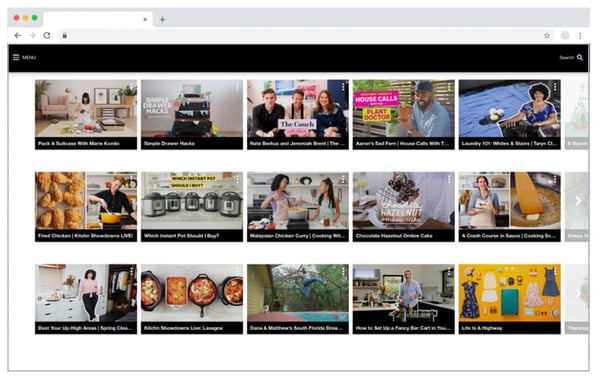Bookmark the page with the star icon
This screenshot has height=380, width=600.
click(x=547, y=36)
